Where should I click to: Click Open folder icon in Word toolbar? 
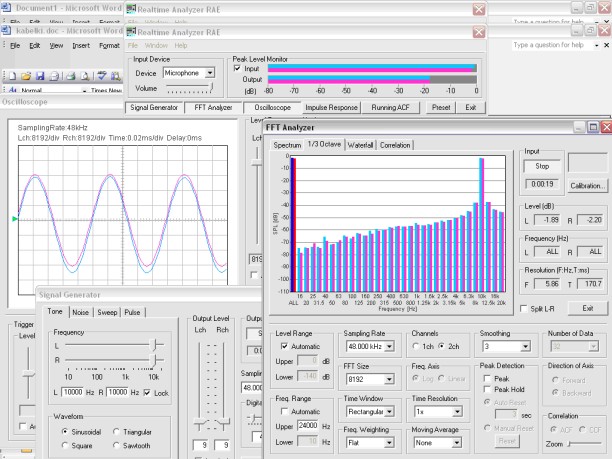coord(26,76)
